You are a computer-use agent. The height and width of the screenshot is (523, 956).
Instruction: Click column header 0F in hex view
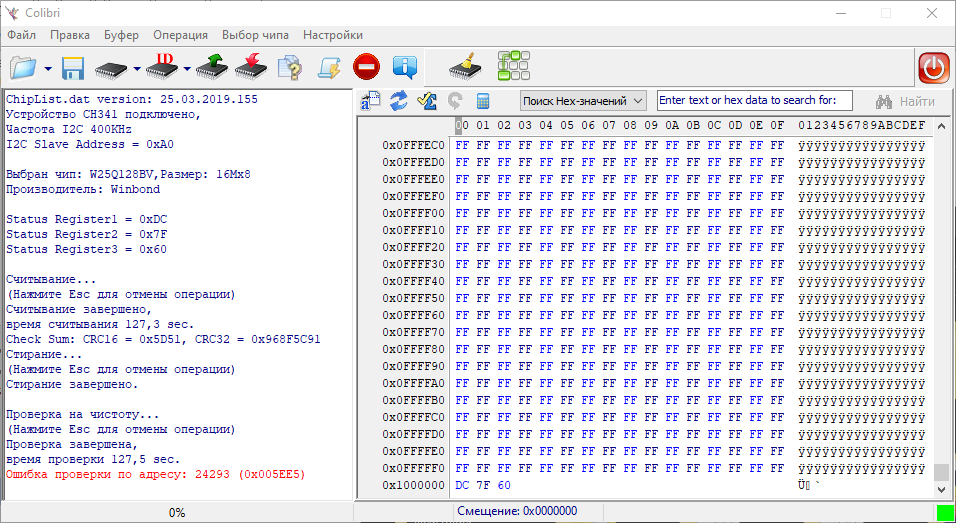(x=777, y=126)
